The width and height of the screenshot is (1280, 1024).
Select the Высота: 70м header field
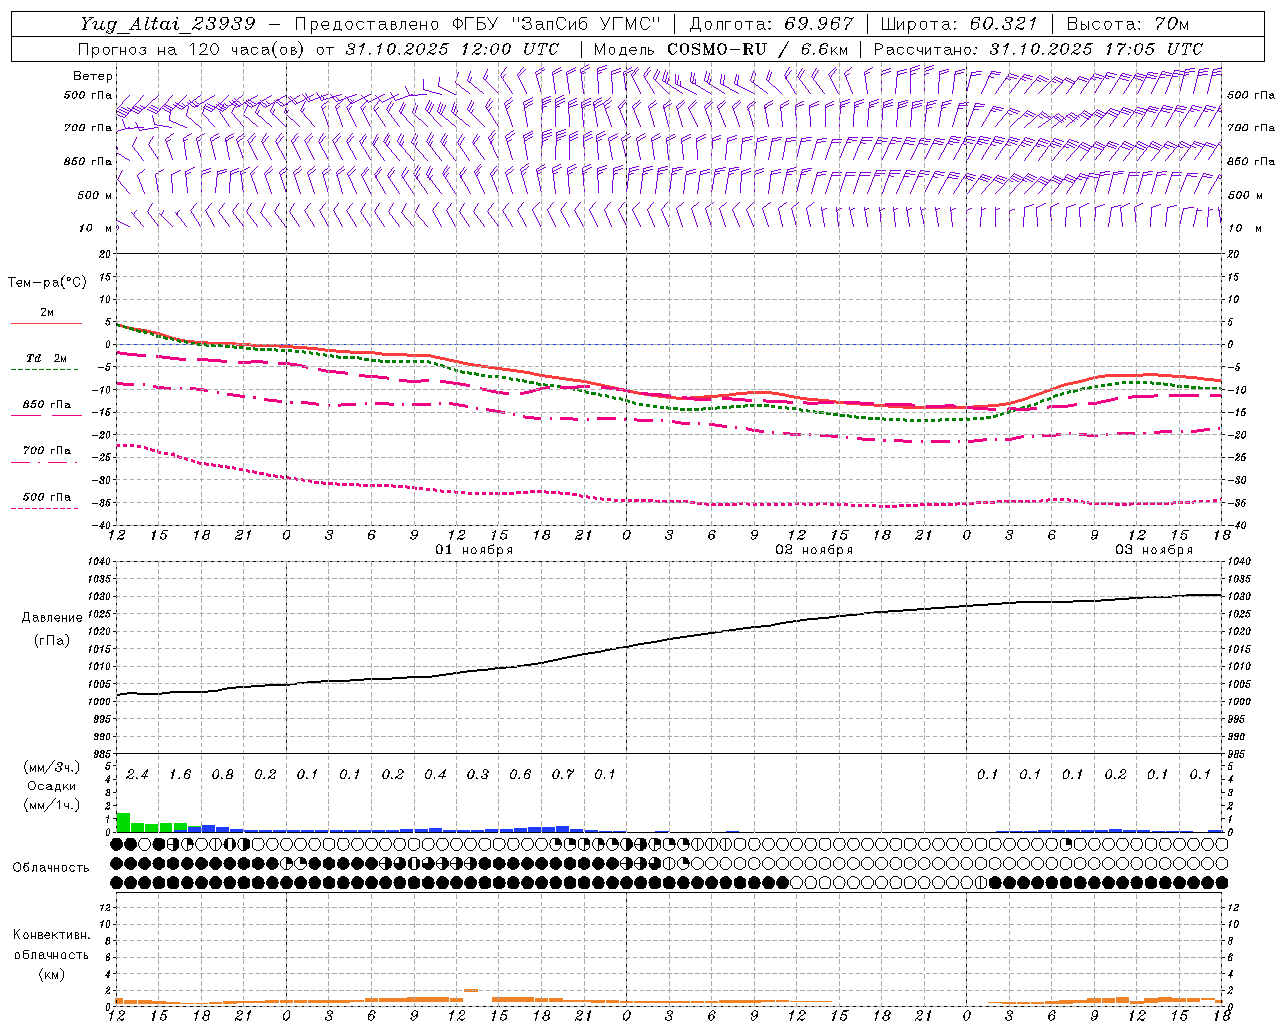coord(1127,24)
